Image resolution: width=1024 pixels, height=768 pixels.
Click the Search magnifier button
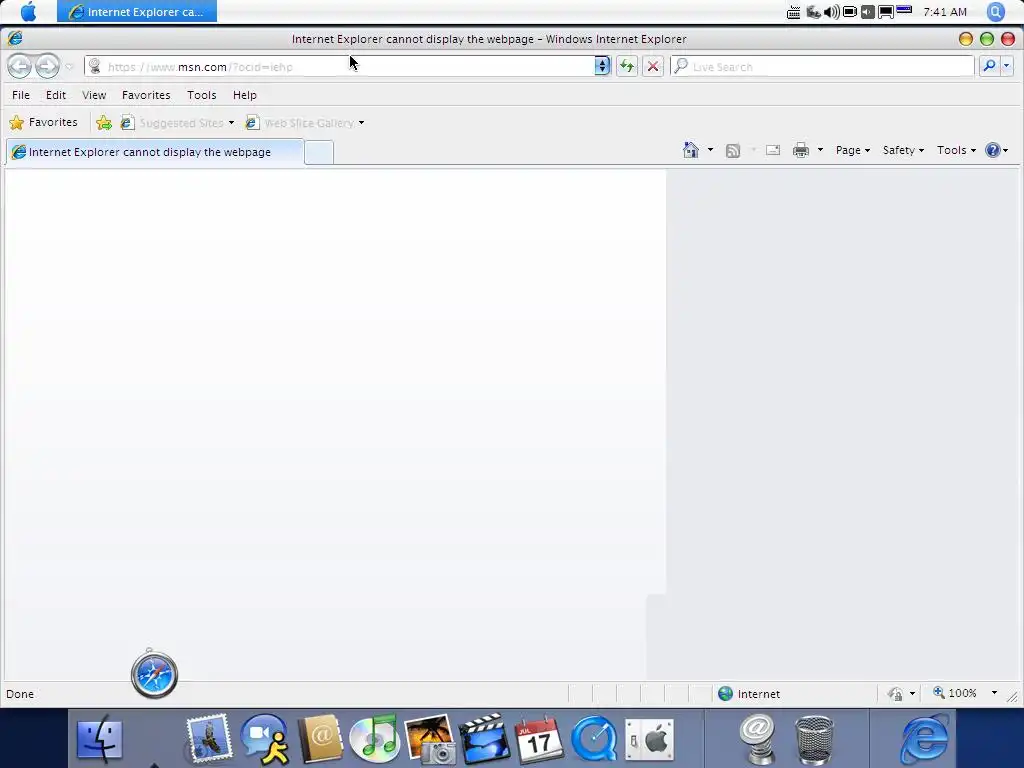(989, 66)
